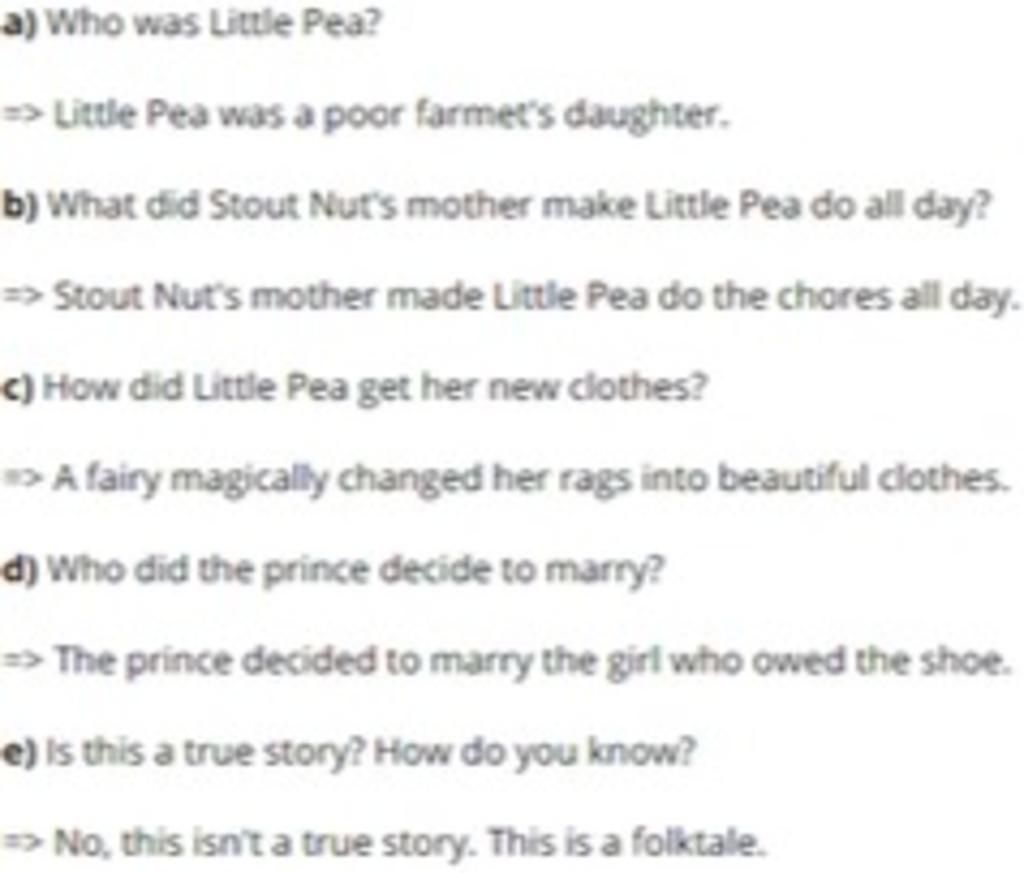Viewport: 1024px width, 873px height.
Task: Click the question 'Who was Little Pea?'
Action: click(214, 25)
